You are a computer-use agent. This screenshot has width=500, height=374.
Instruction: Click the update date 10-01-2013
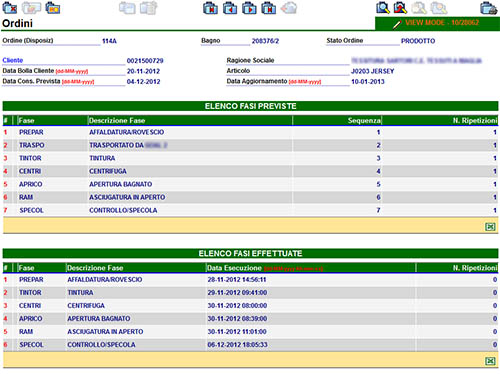coord(368,82)
